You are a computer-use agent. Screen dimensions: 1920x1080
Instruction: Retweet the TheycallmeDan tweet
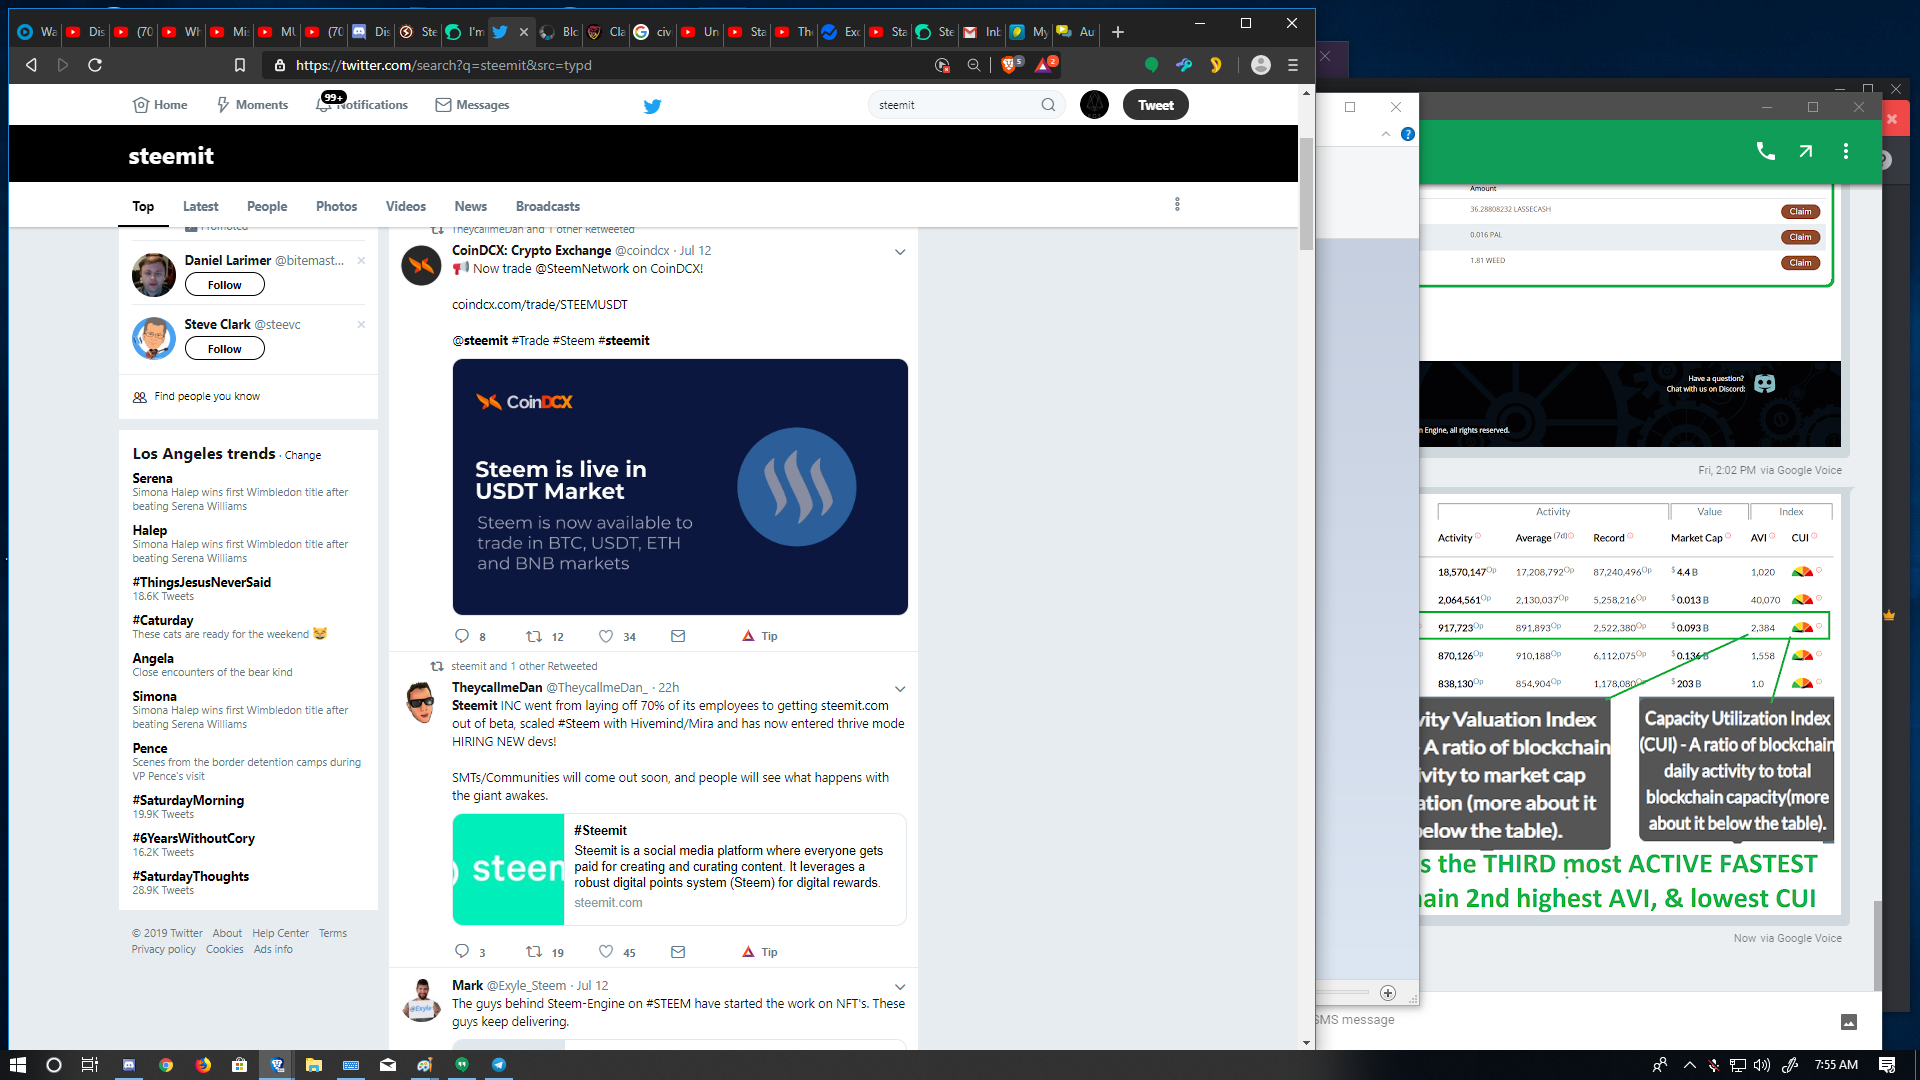[x=534, y=952]
